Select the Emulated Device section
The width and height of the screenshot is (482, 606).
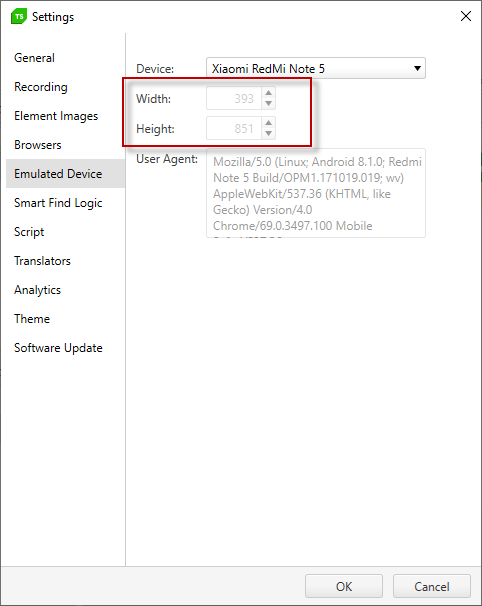[65, 174]
